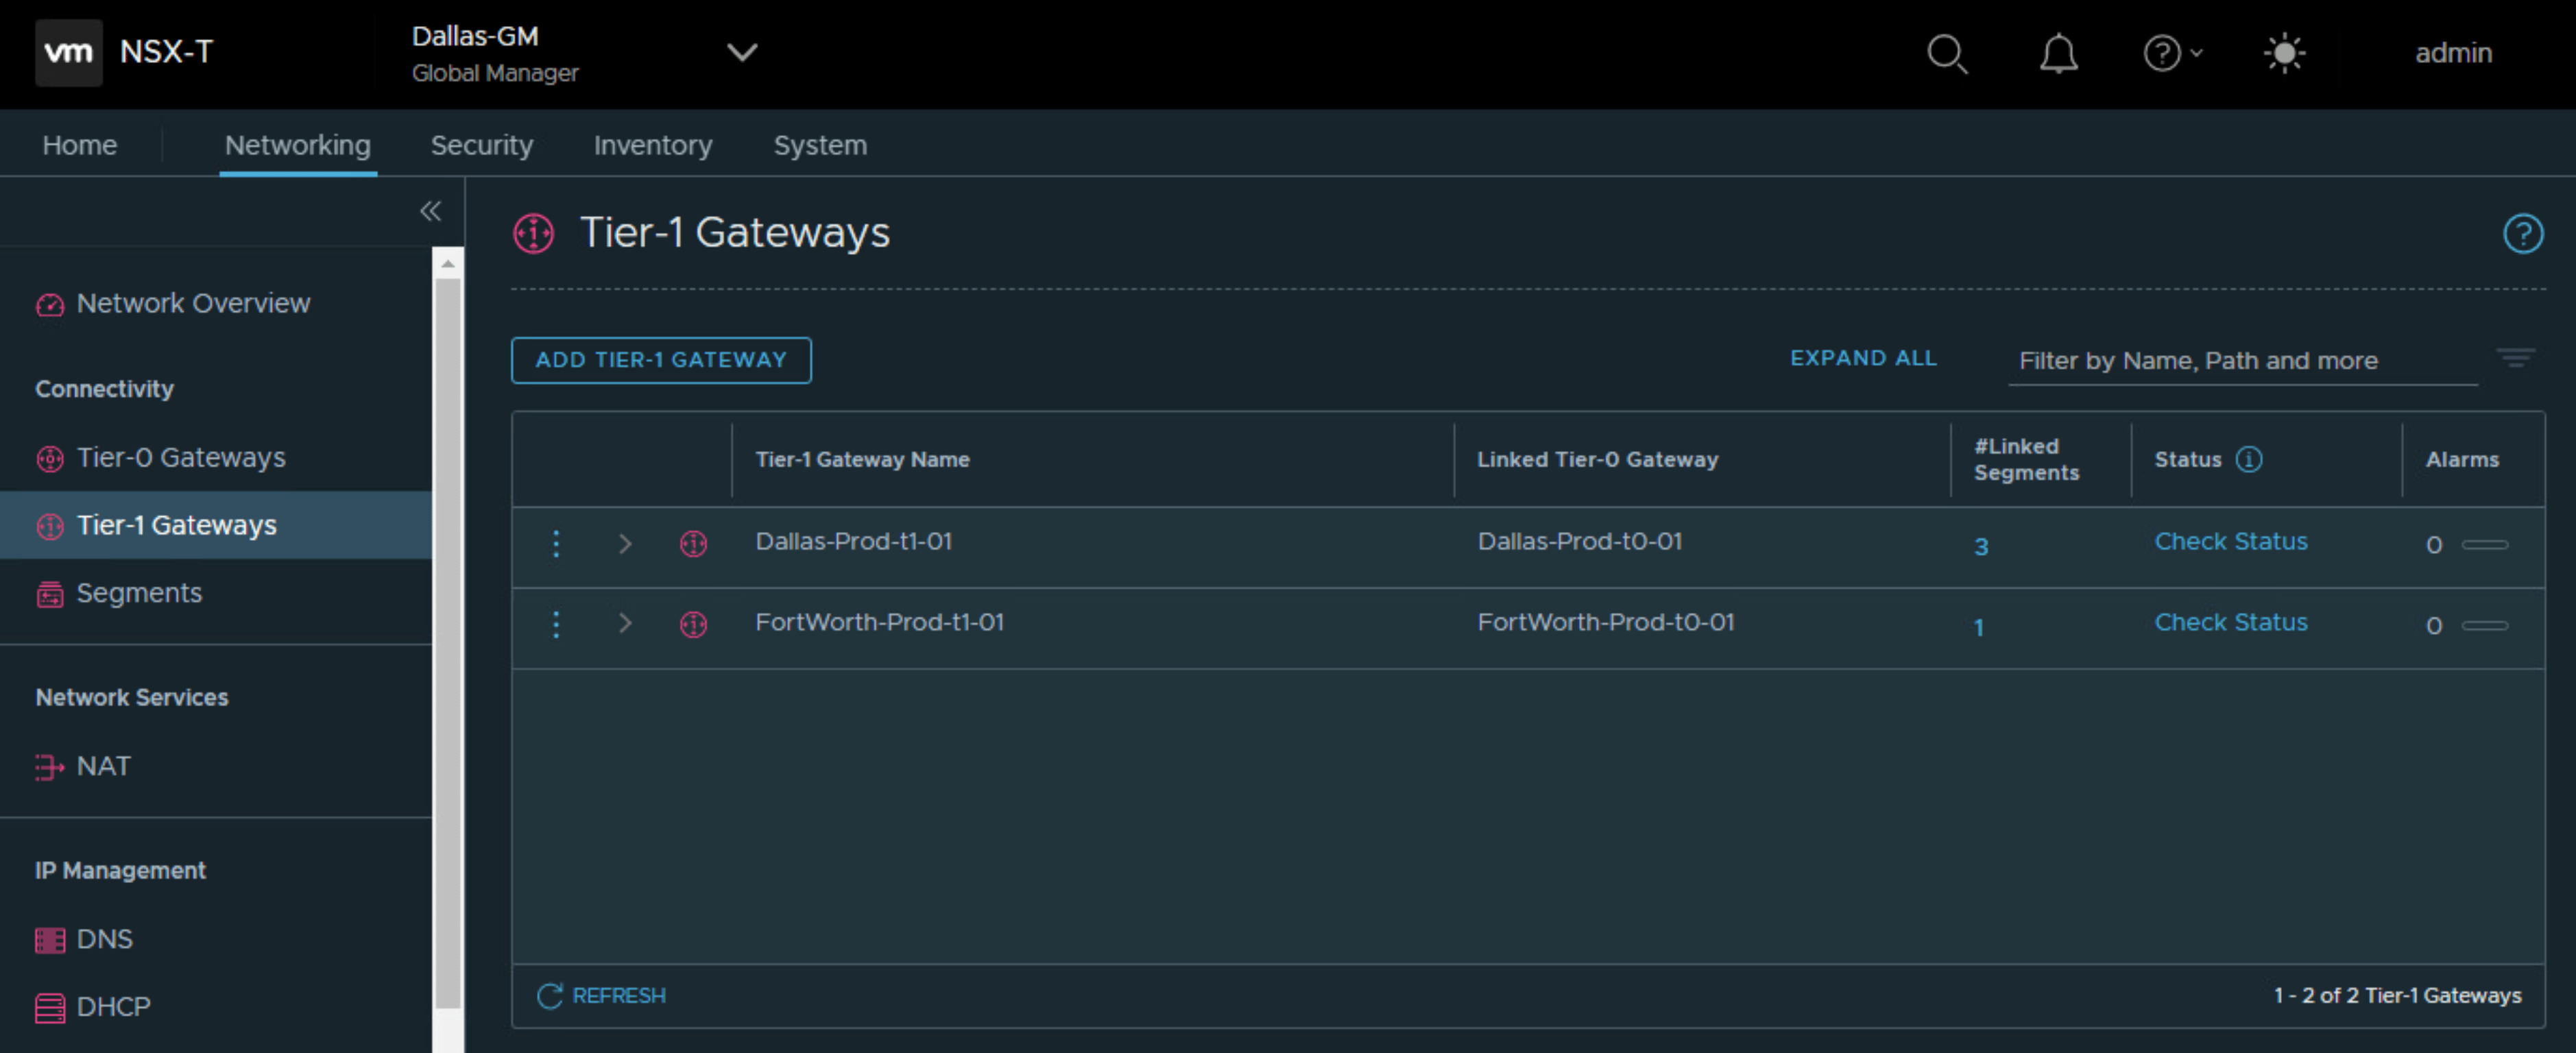The image size is (2576, 1053).
Task: Select the Networking tab
Action: click(297, 145)
